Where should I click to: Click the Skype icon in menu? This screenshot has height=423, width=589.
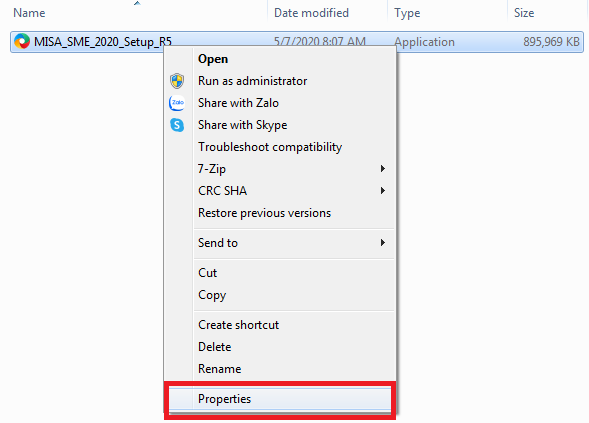click(177, 125)
